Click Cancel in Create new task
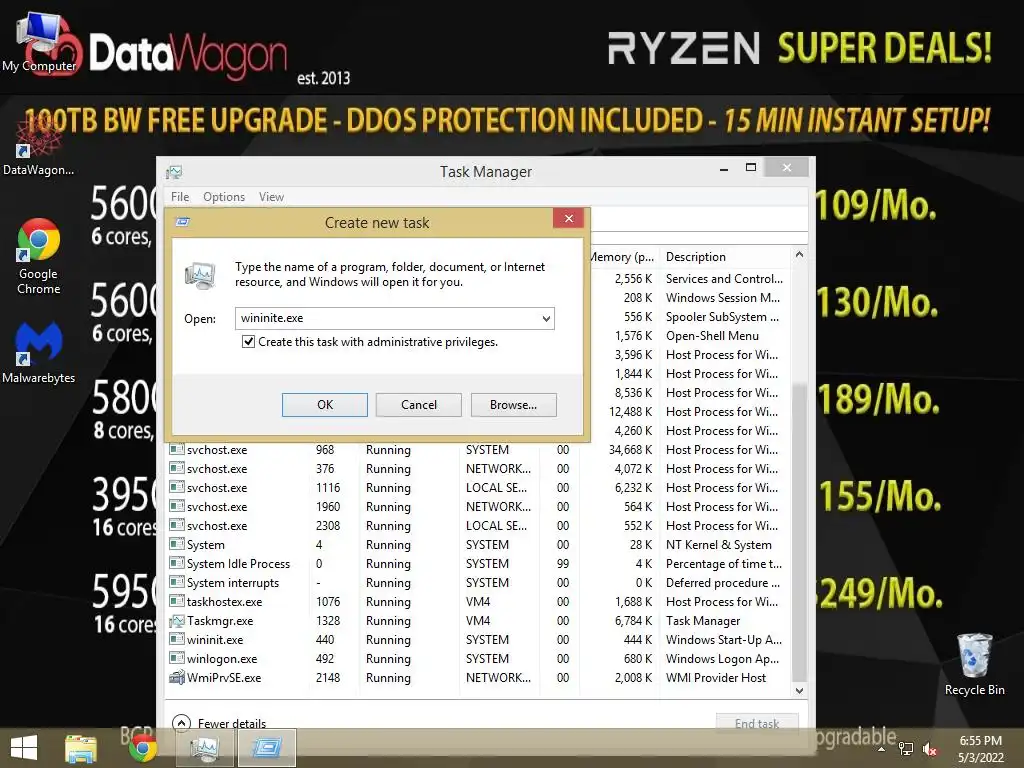The image size is (1024, 768). click(x=419, y=405)
